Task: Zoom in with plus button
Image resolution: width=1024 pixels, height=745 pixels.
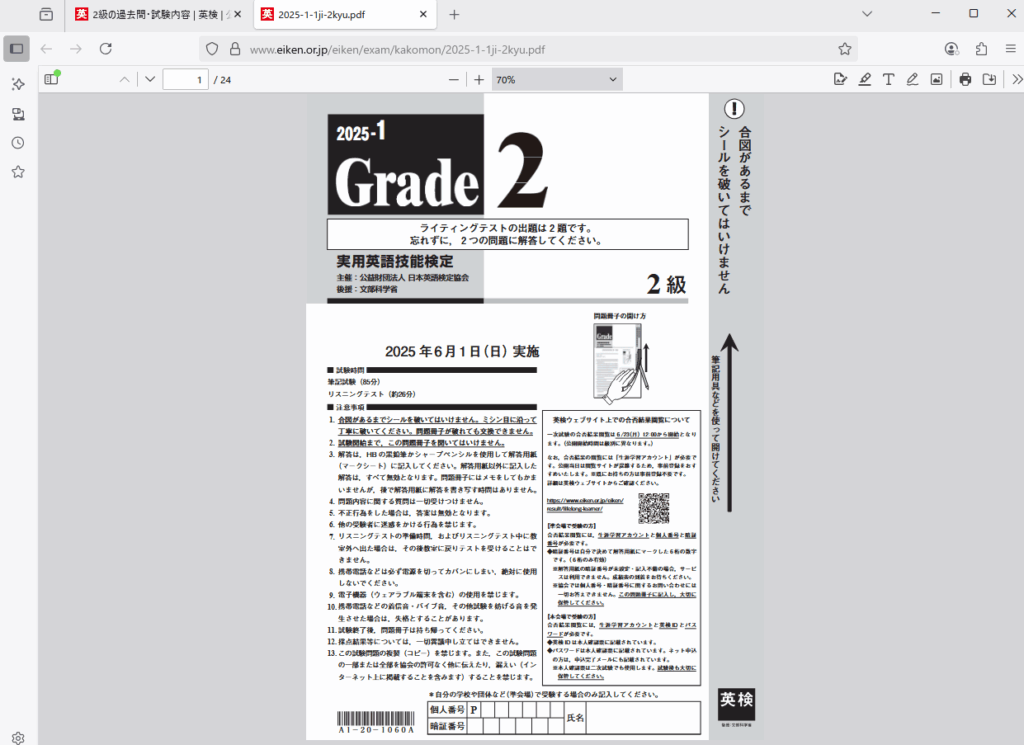Action: coord(479,80)
